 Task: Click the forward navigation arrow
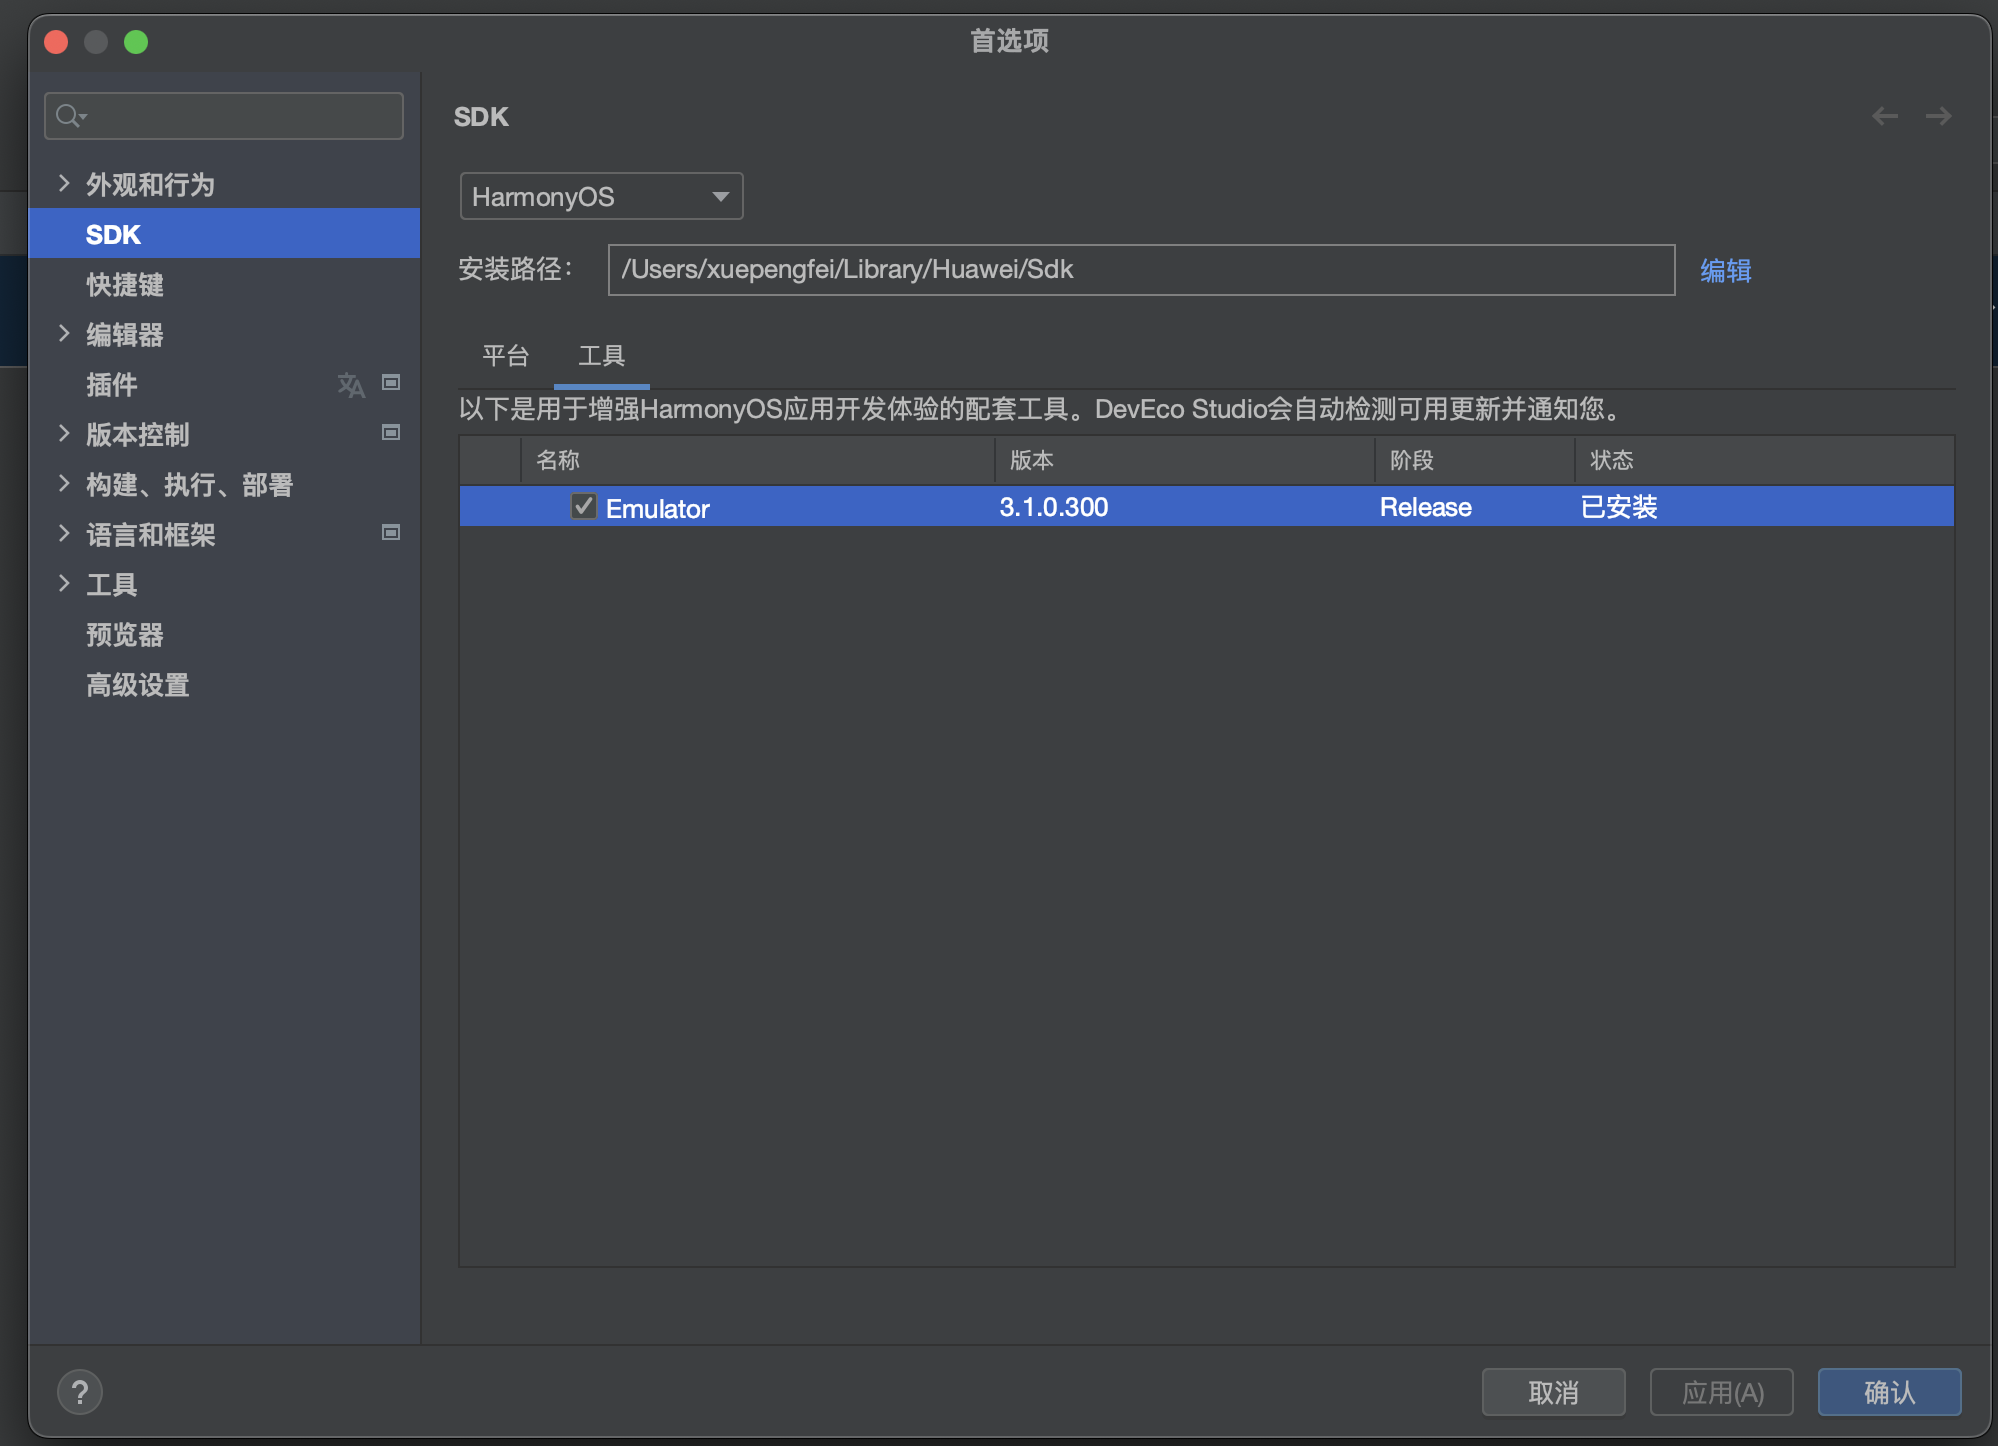tap(1938, 116)
